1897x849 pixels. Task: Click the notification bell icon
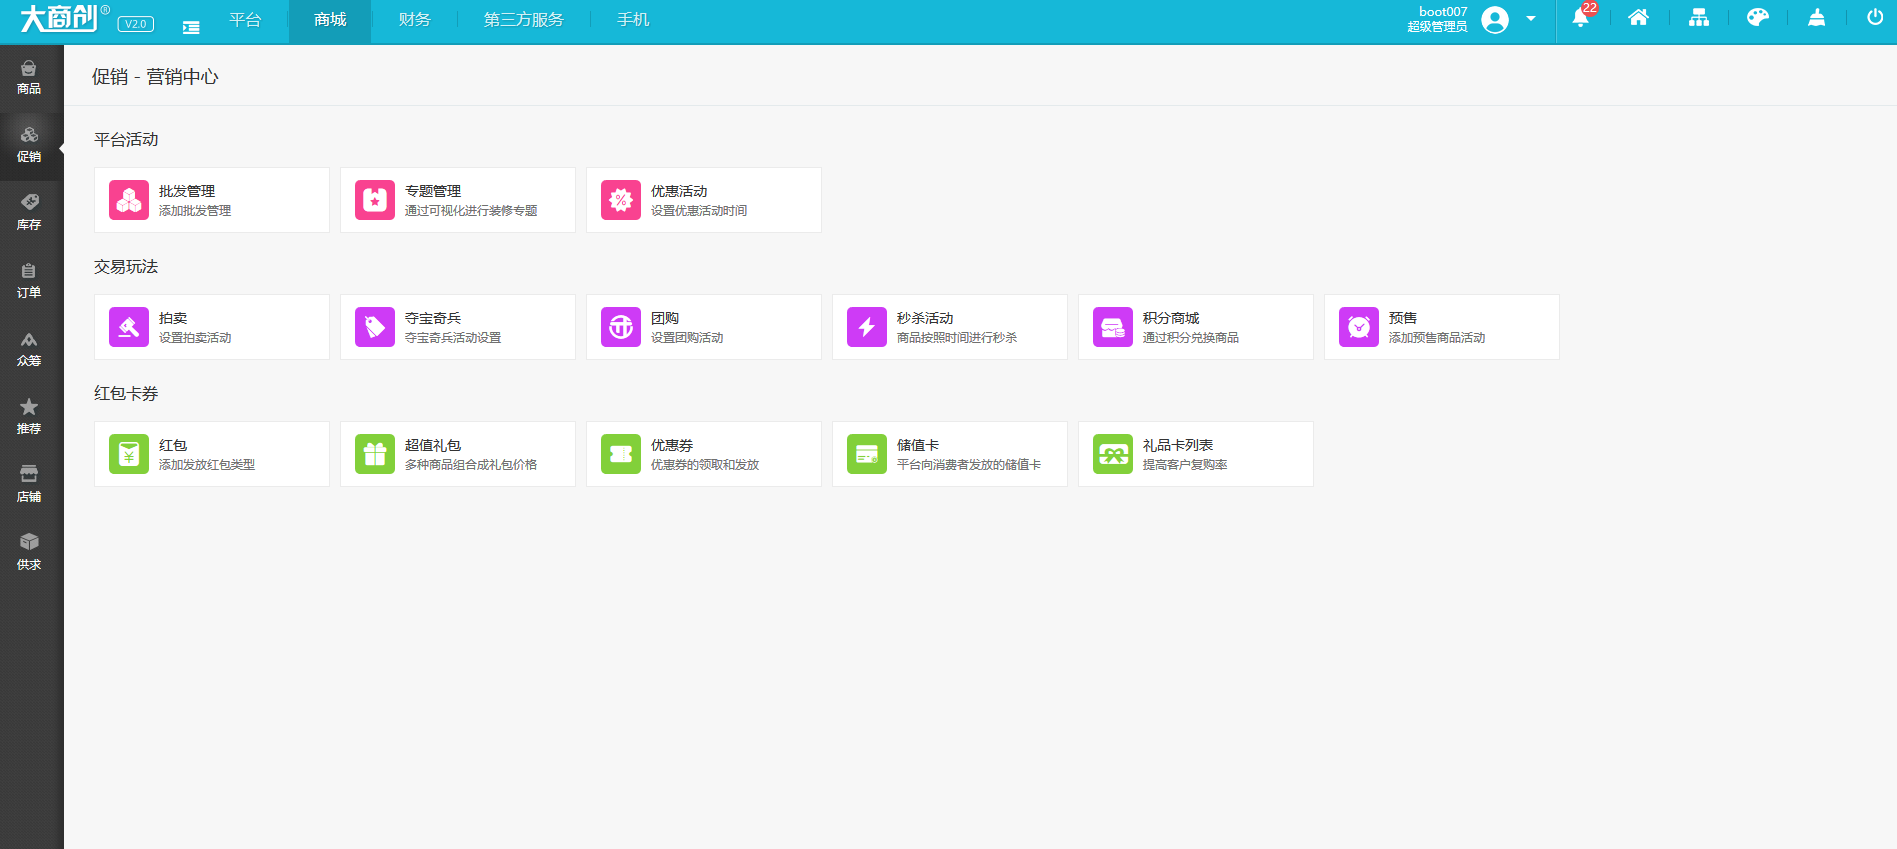pyautogui.click(x=1580, y=18)
